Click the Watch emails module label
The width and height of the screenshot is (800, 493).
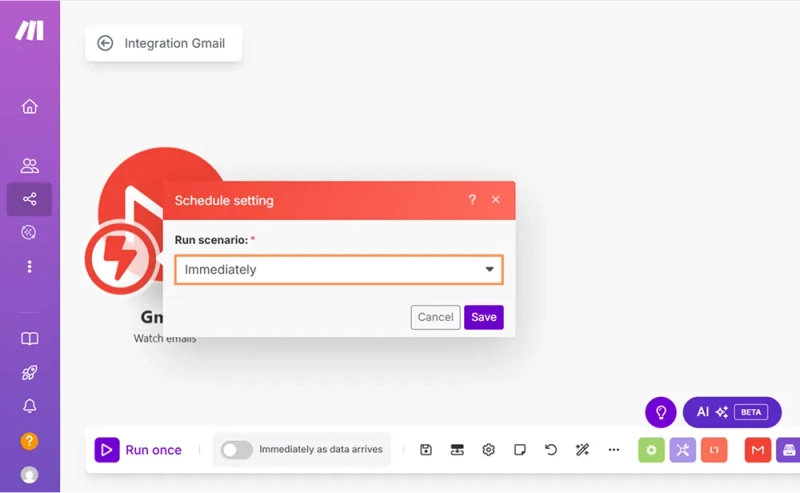pyautogui.click(x=165, y=338)
